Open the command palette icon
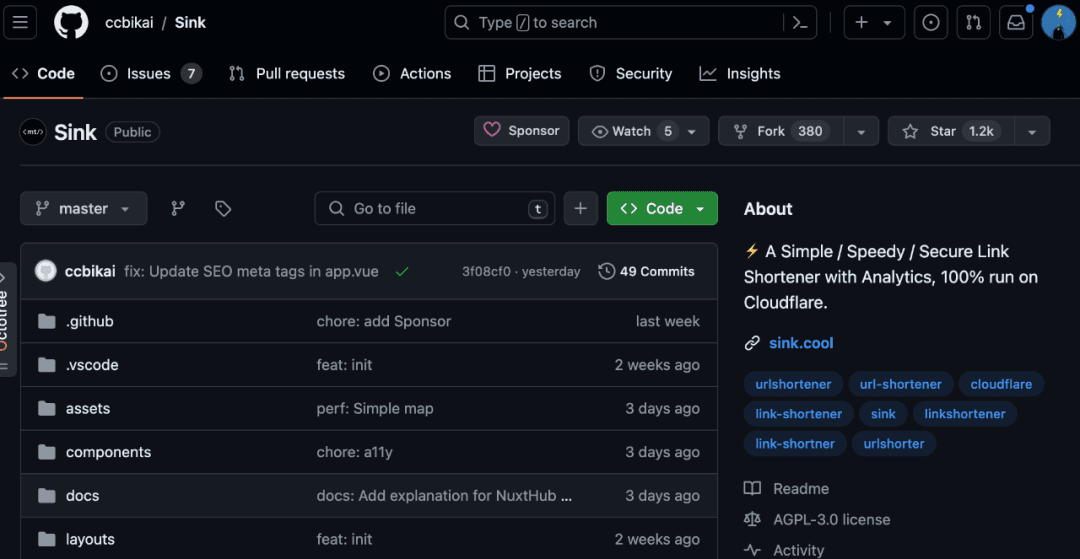Screen dimensions: 1080x559 point(799,22)
